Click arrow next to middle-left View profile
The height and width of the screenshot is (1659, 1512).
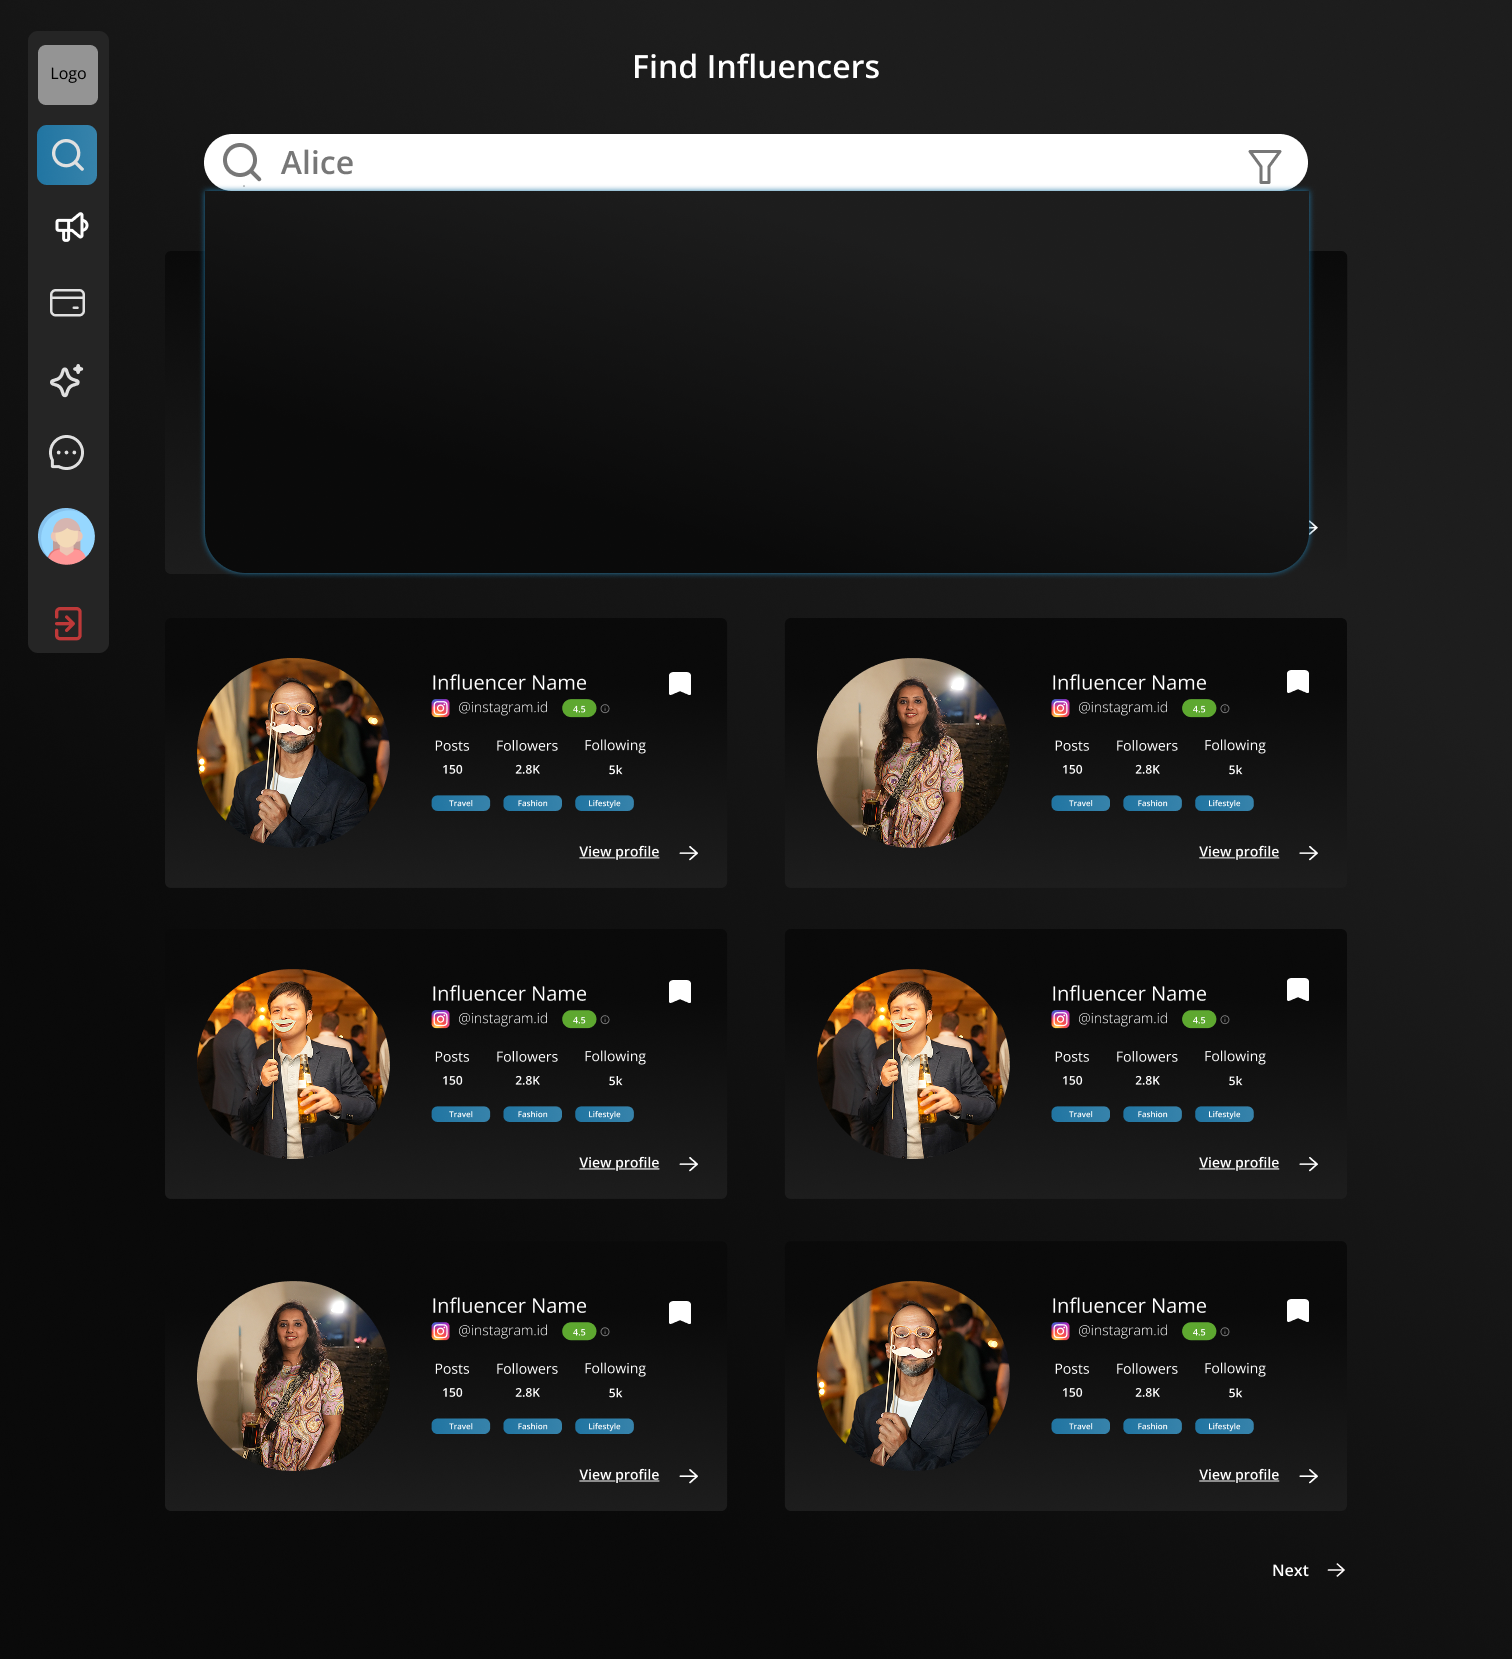(x=689, y=1164)
